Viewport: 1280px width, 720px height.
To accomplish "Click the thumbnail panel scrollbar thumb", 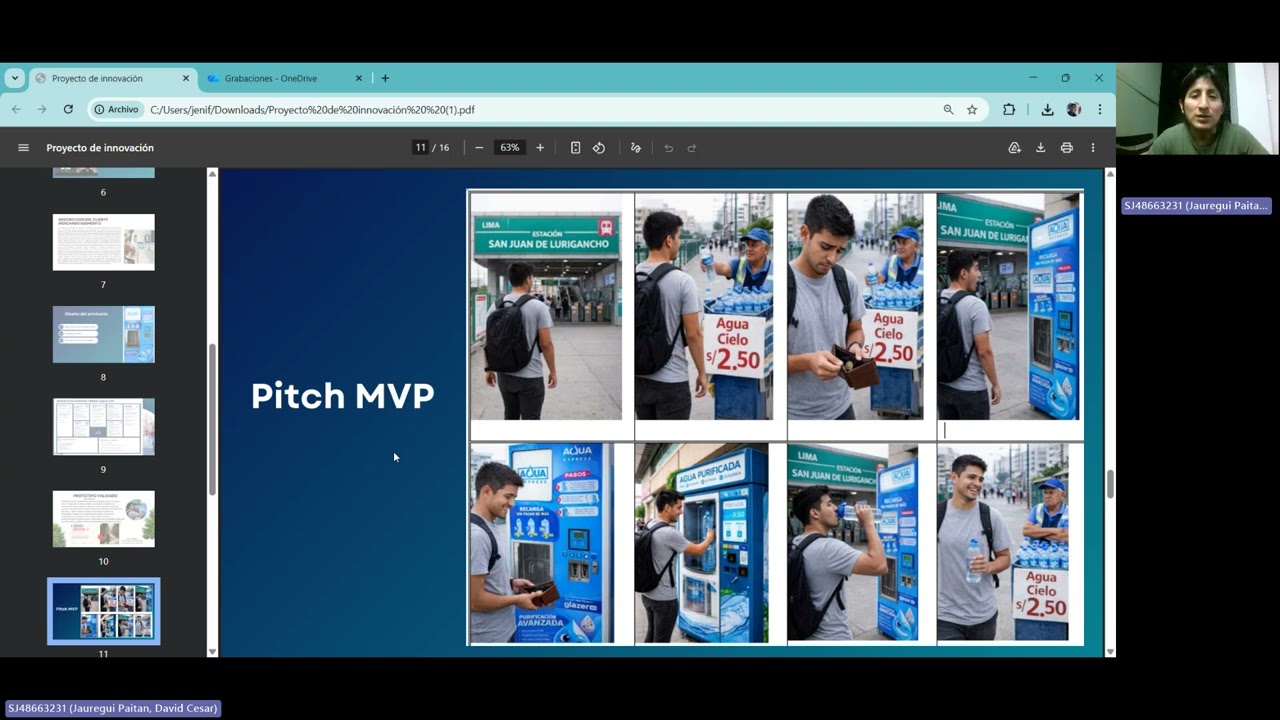I will (x=212, y=419).
